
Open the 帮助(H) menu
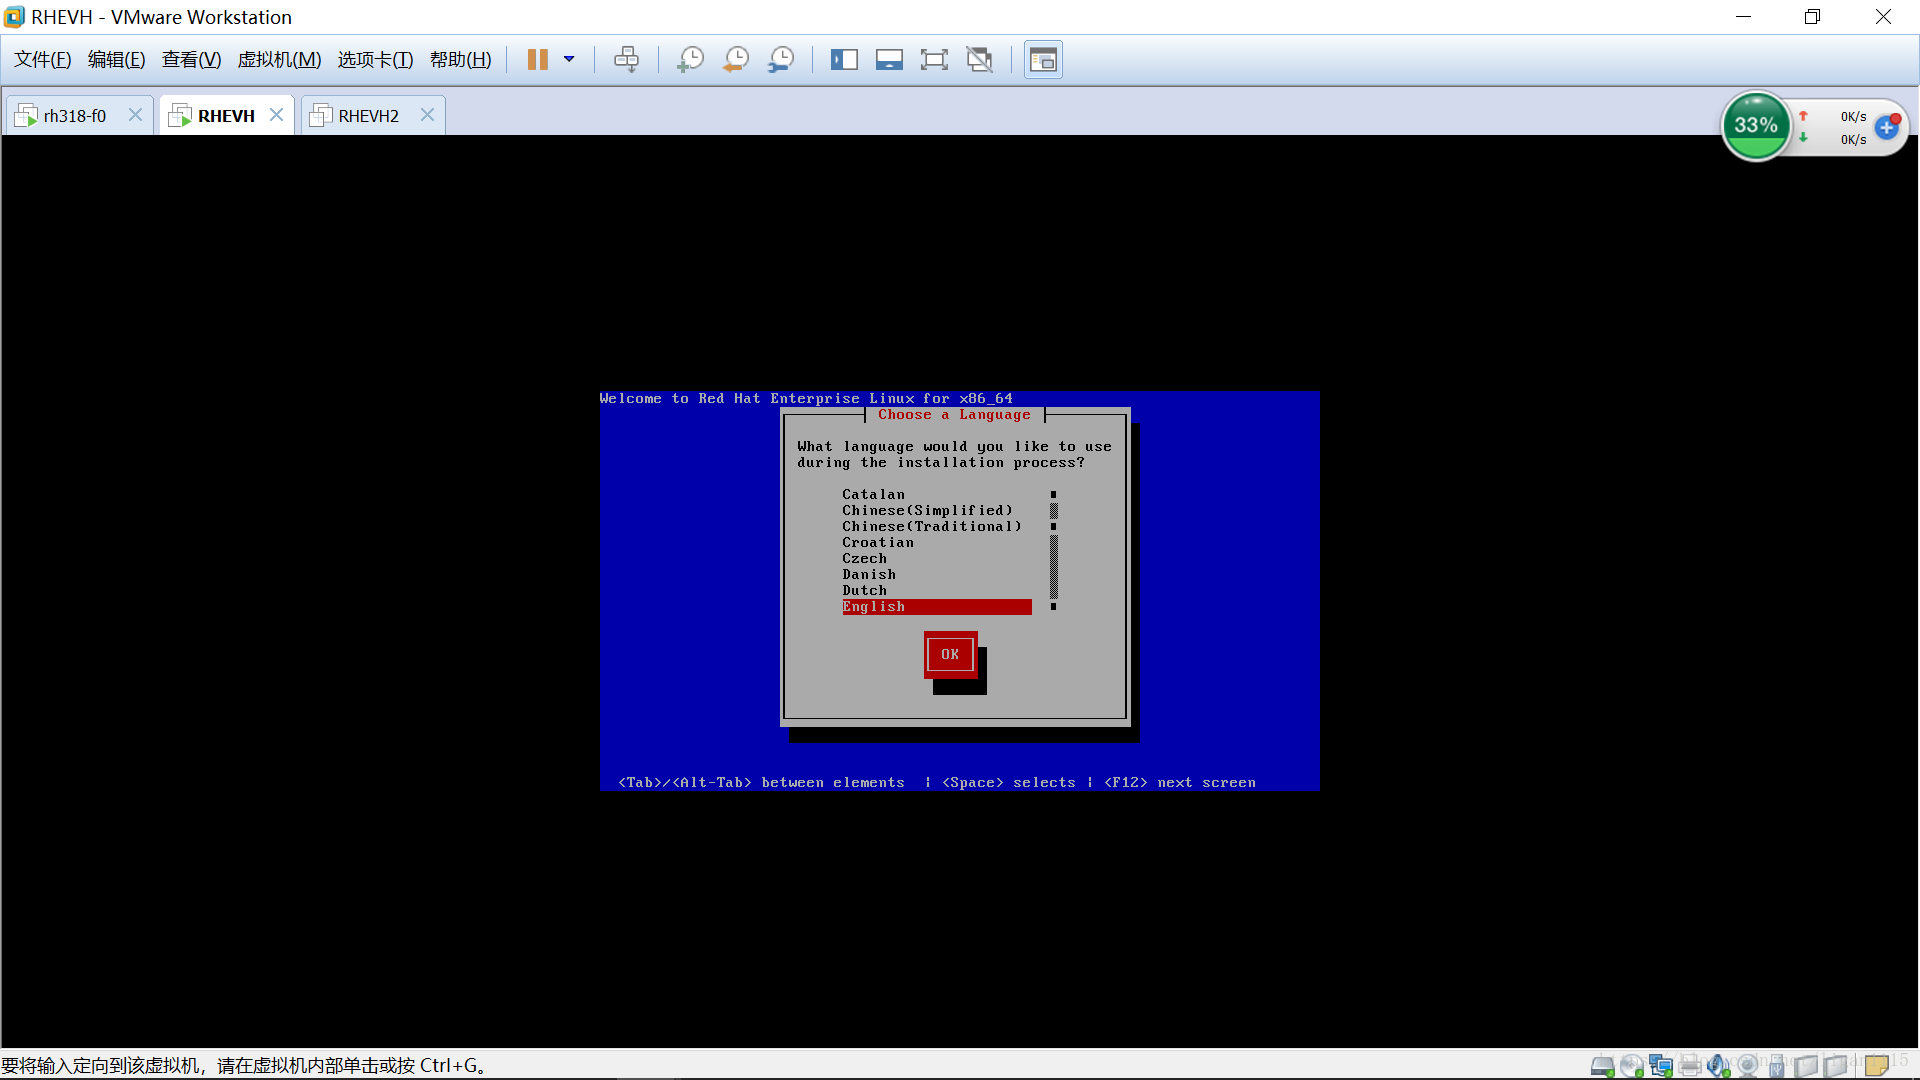point(460,60)
